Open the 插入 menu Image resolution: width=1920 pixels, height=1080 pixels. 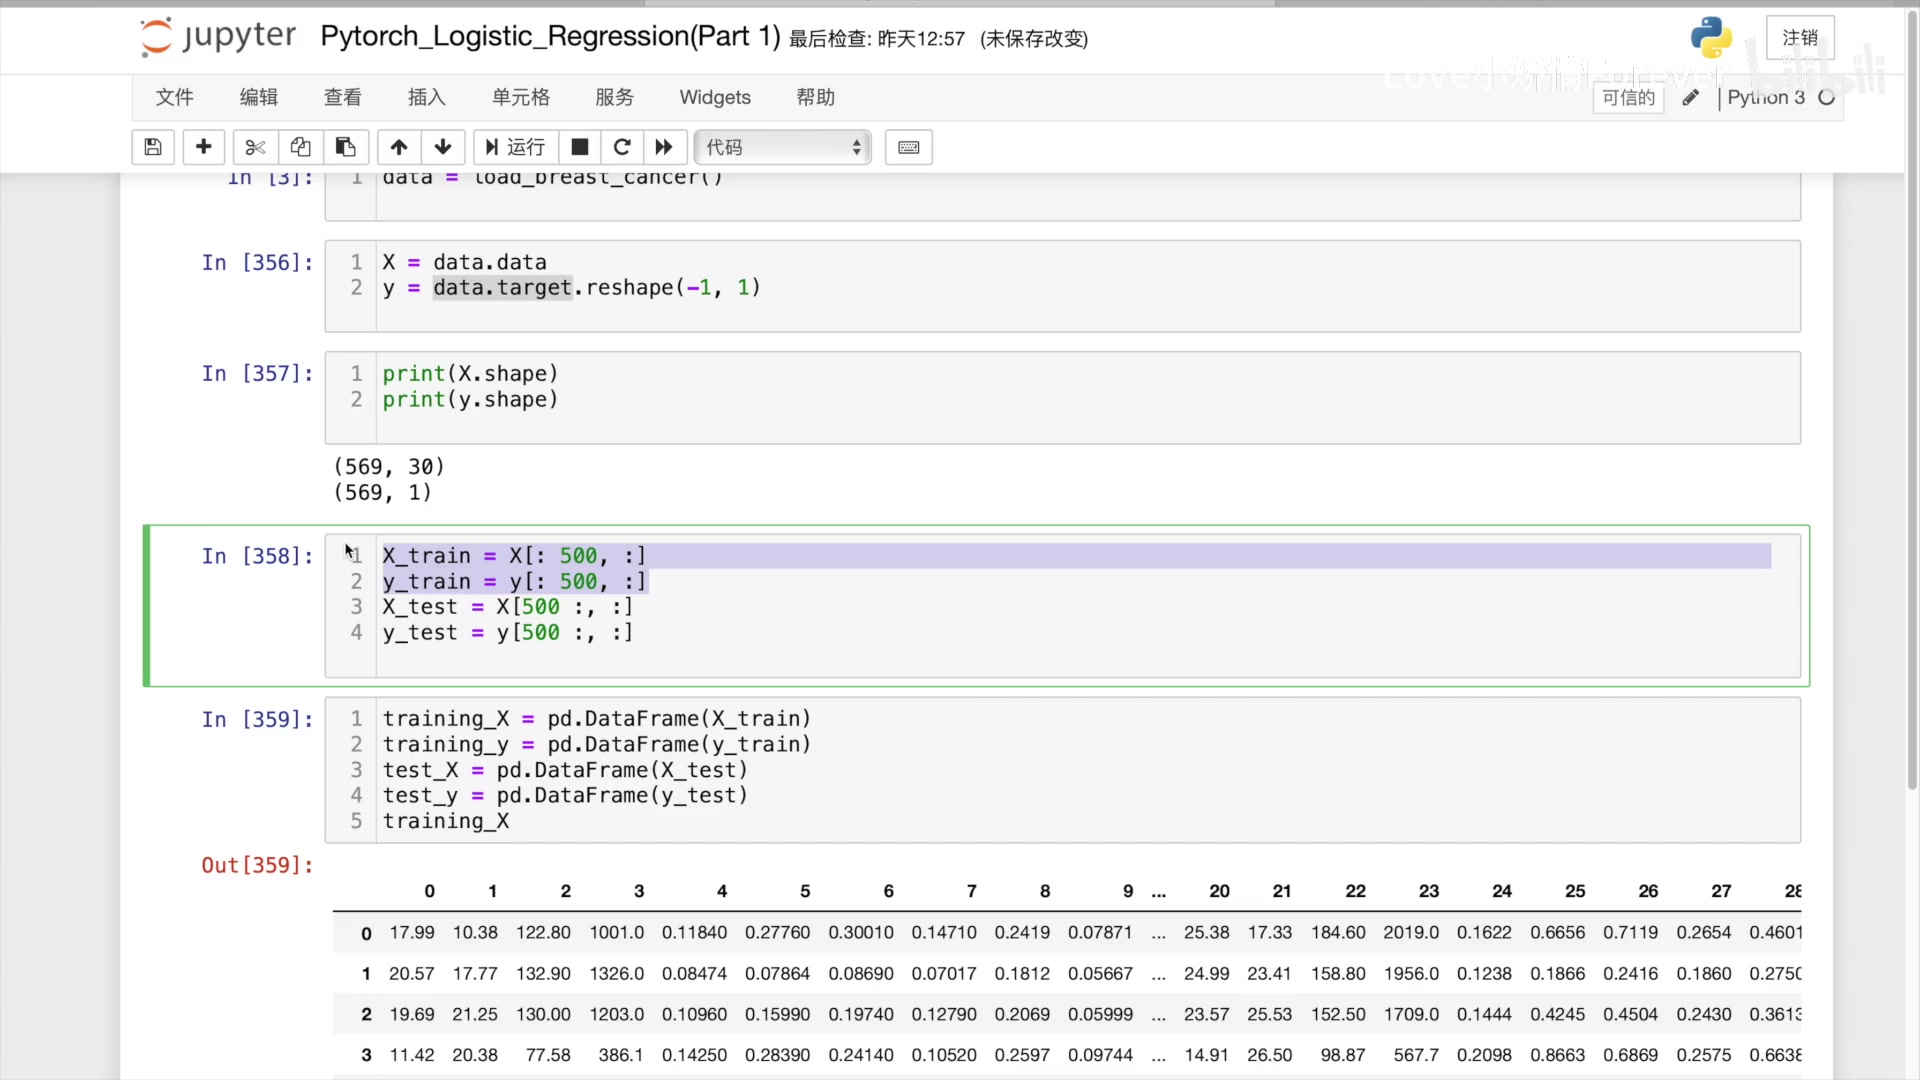pyautogui.click(x=427, y=97)
